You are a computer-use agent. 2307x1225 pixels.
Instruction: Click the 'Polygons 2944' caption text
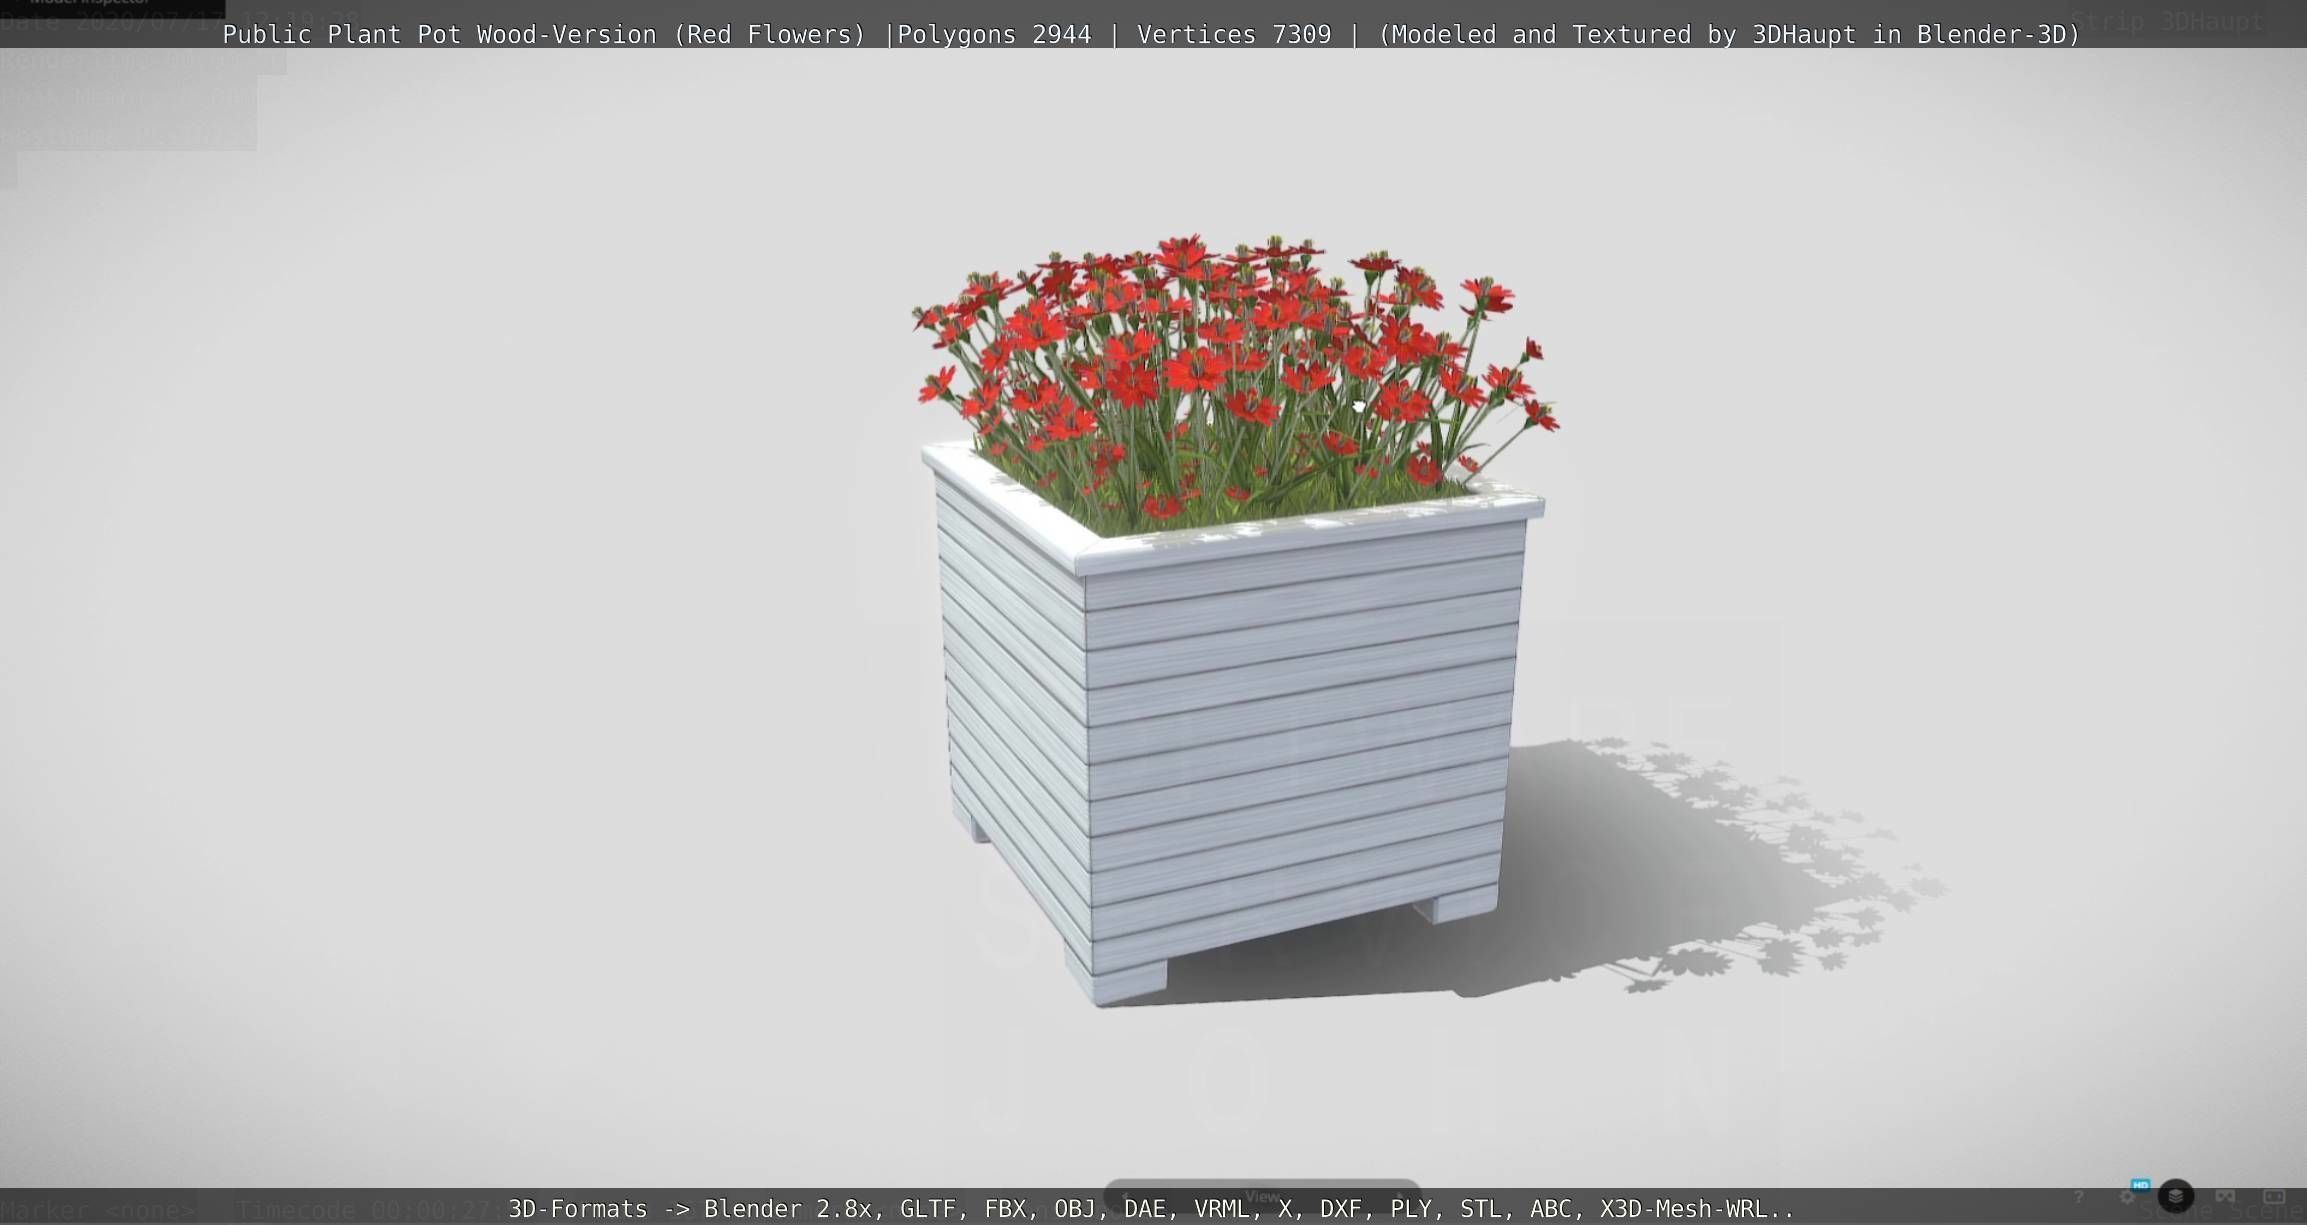(x=994, y=34)
